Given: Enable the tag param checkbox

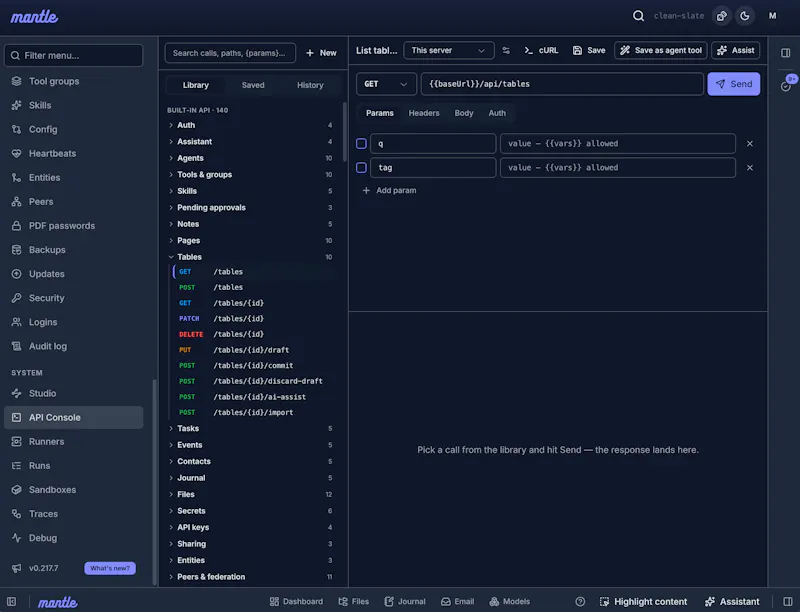Looking at the screenshot, I should click(x=361, y=167).
